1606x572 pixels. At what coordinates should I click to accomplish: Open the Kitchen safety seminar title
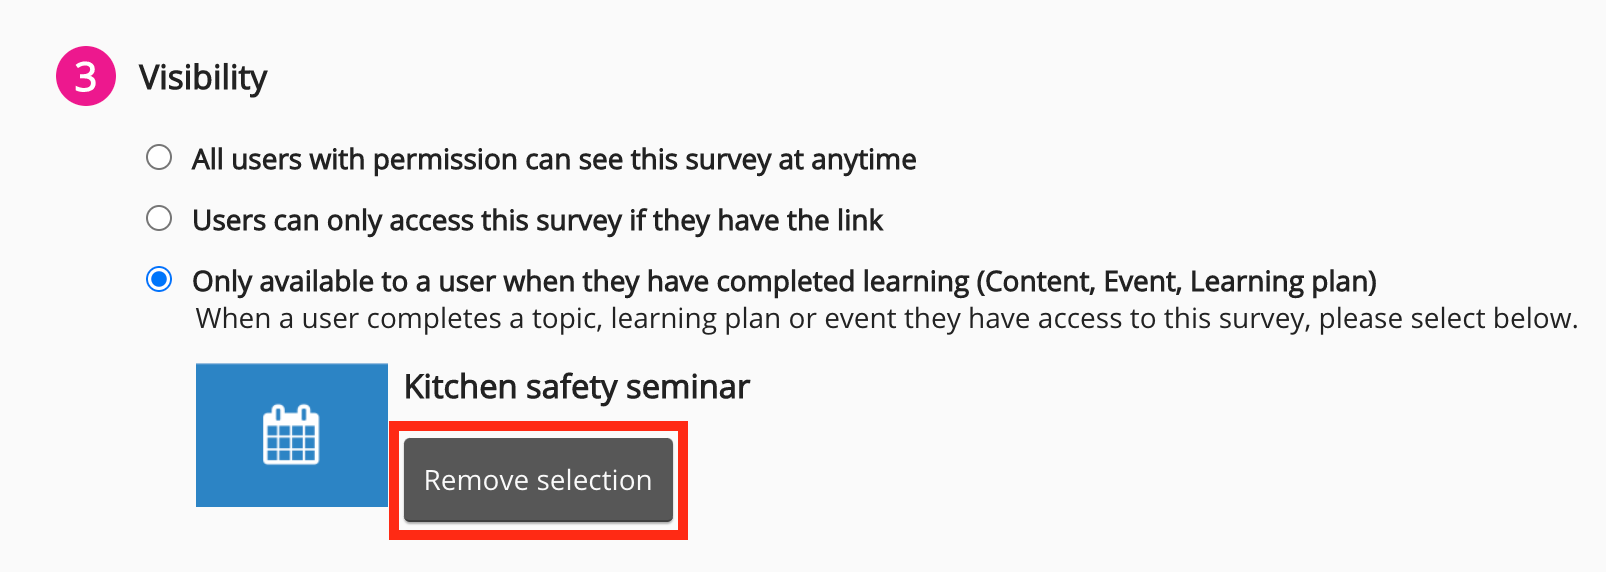tap(576, 387)
